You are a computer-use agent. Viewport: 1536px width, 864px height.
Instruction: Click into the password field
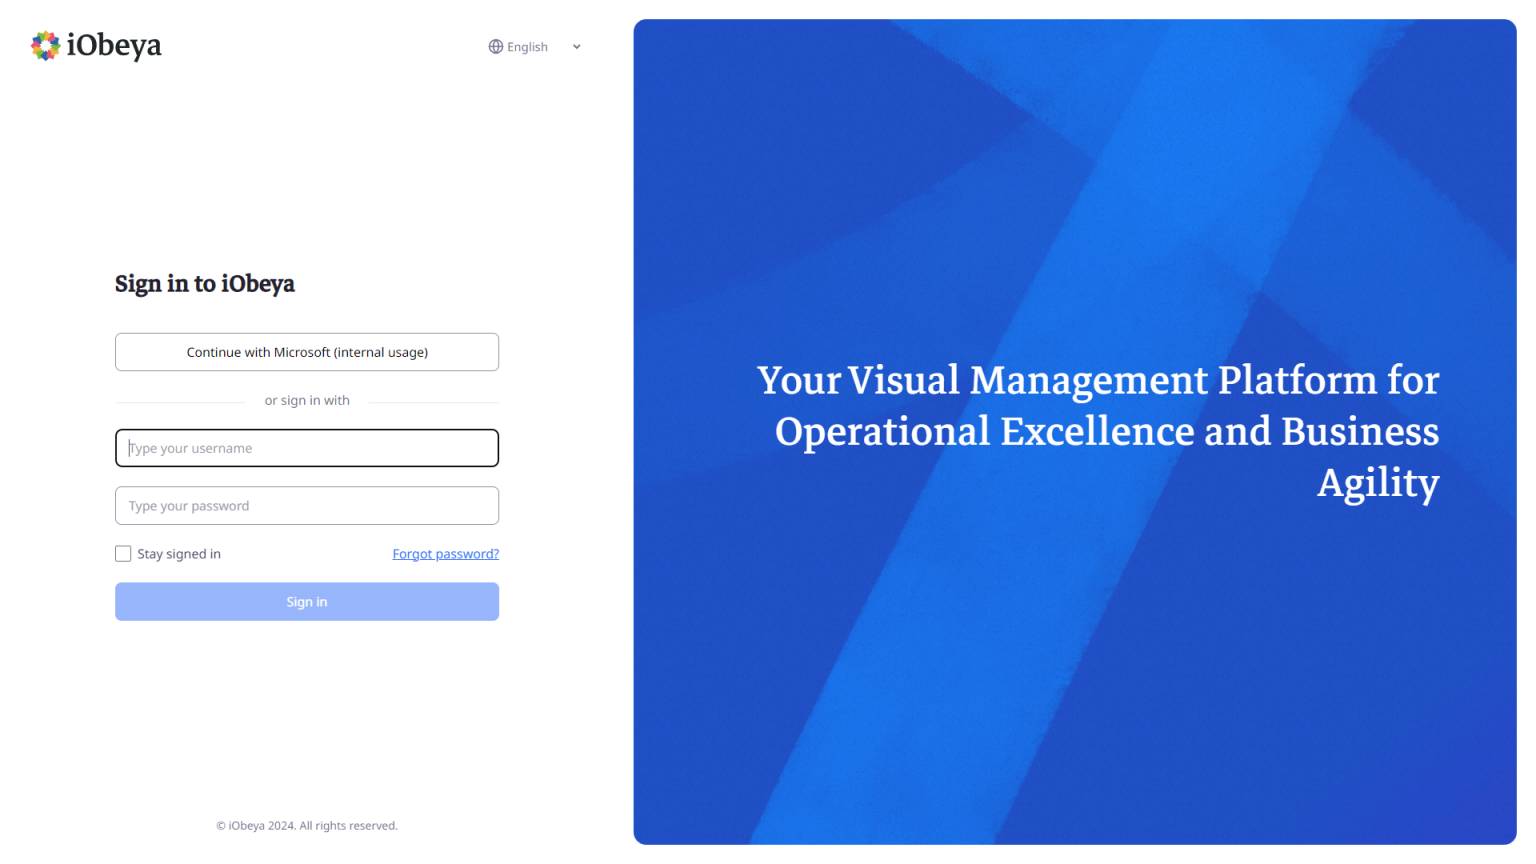tap(307, 506)
